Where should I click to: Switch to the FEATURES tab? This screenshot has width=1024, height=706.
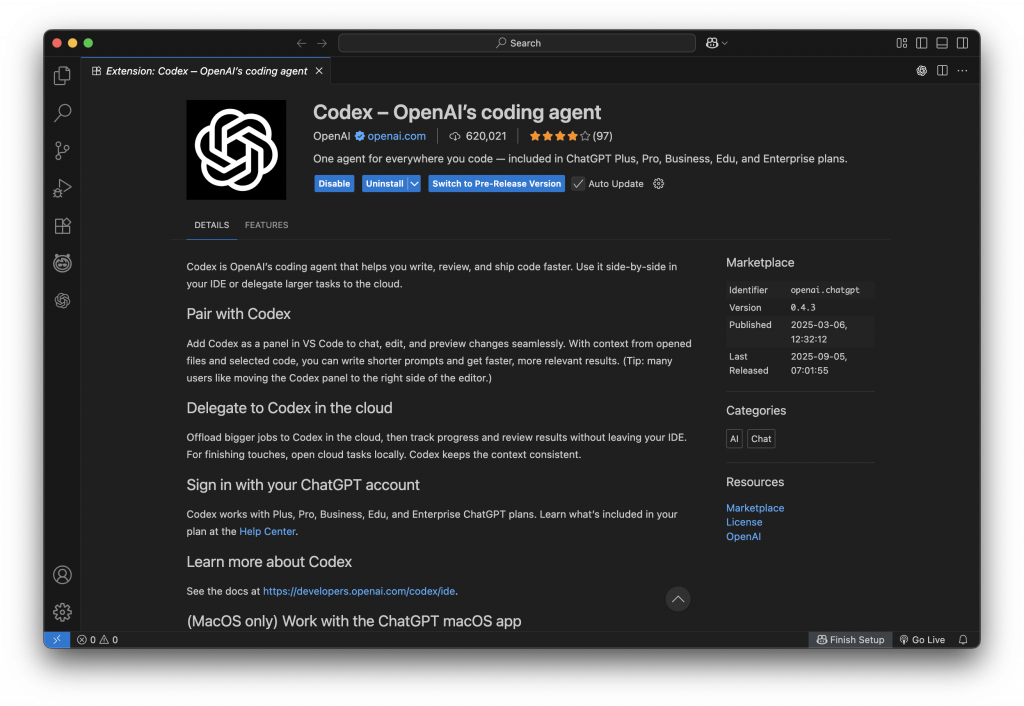coord(266,225)
